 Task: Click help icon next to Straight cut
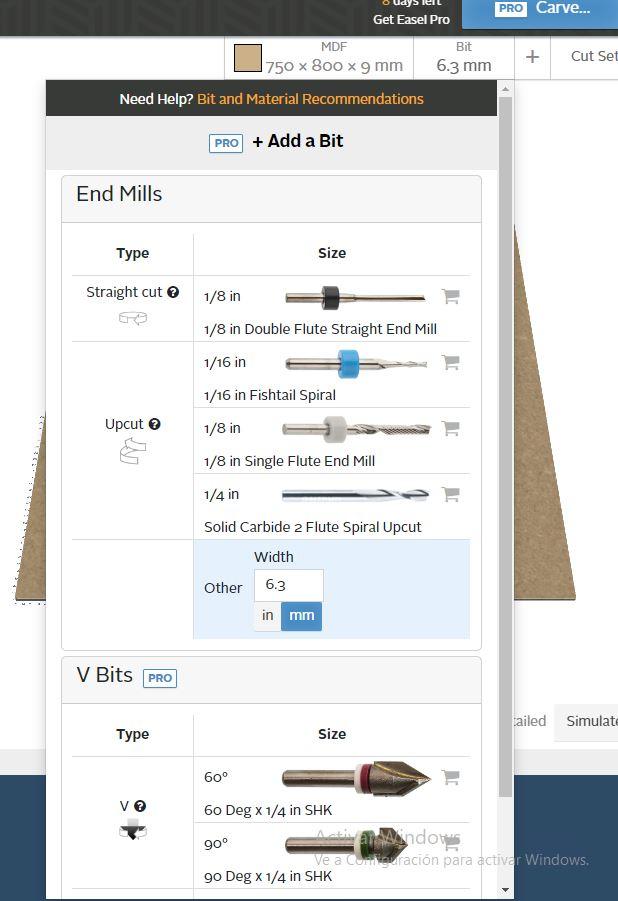coord(173,292)
